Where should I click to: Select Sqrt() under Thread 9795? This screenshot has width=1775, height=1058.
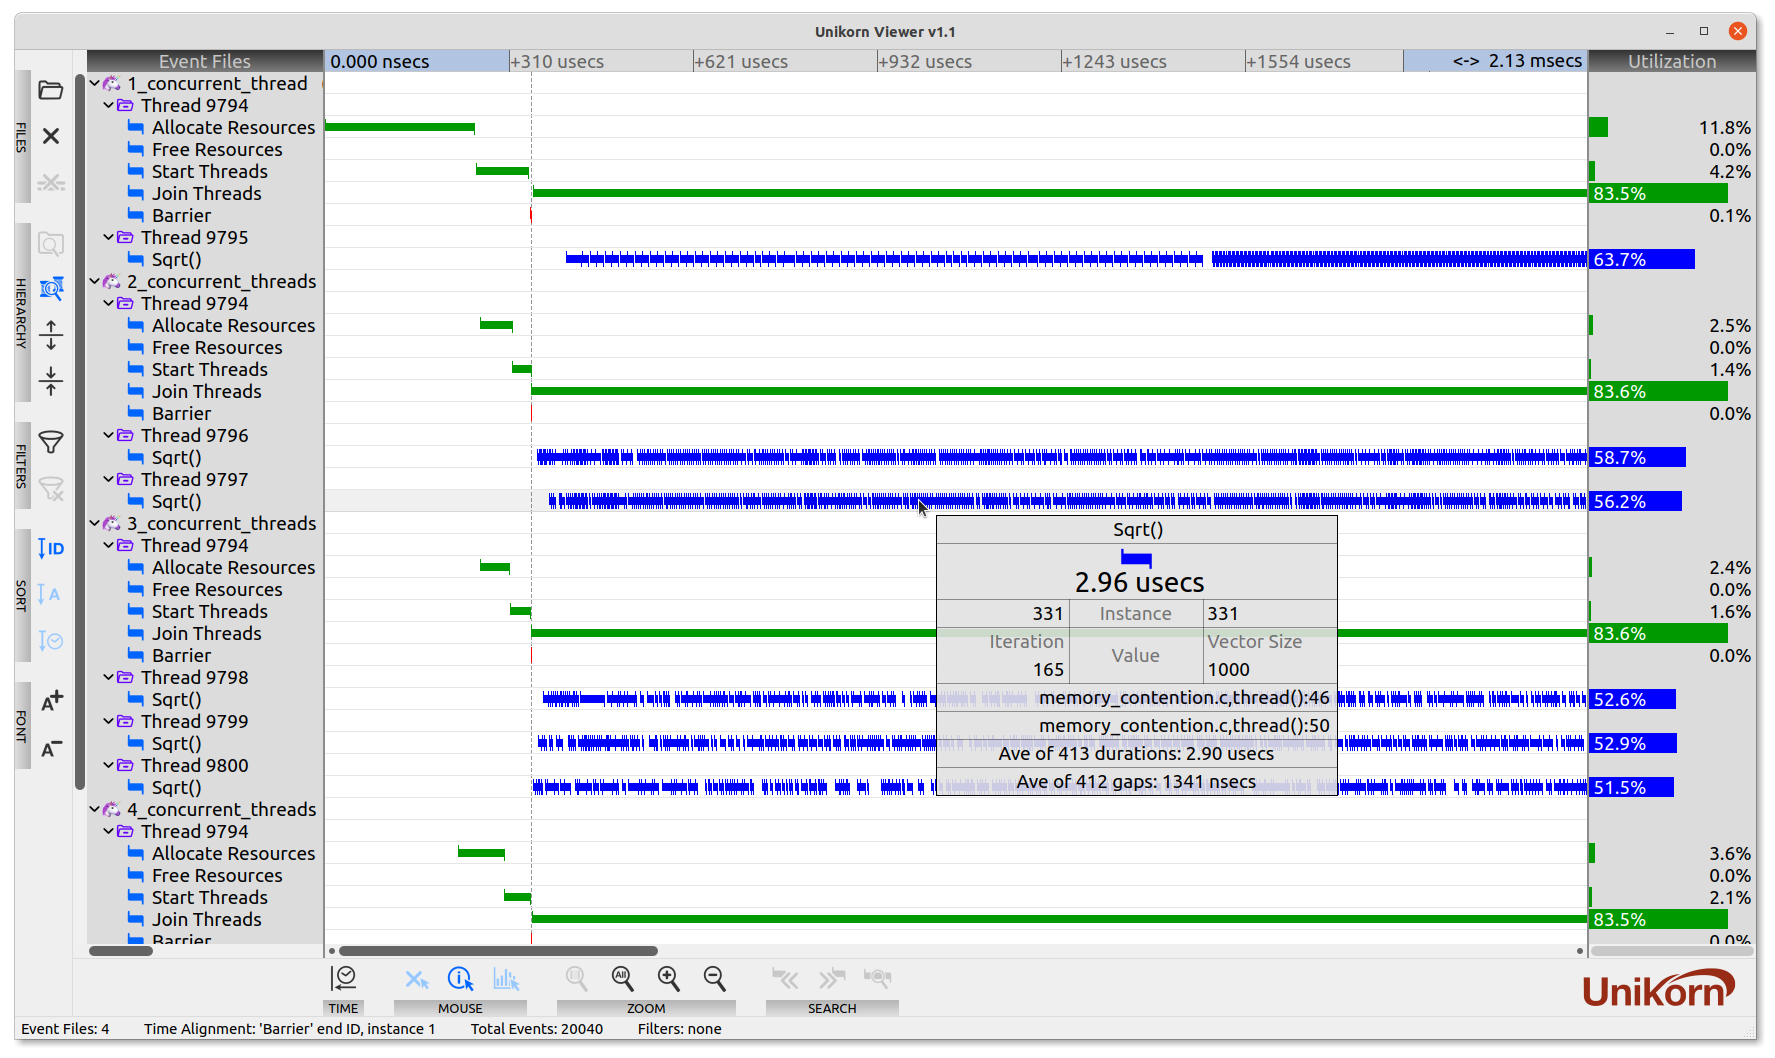[x=176, y=260]
